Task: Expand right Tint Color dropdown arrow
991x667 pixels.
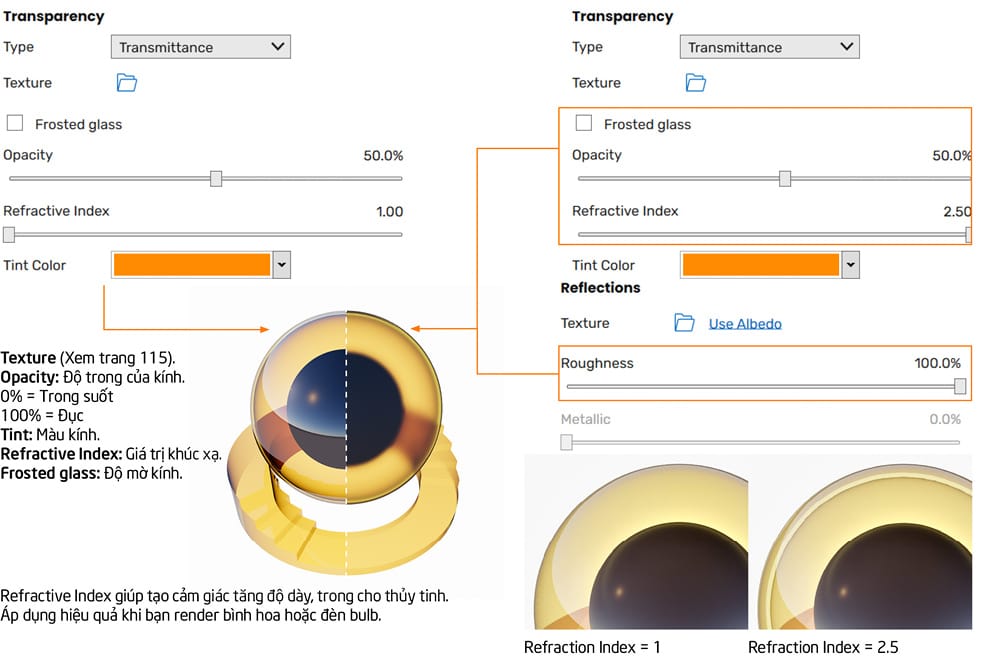Action: tap(851, 265)
